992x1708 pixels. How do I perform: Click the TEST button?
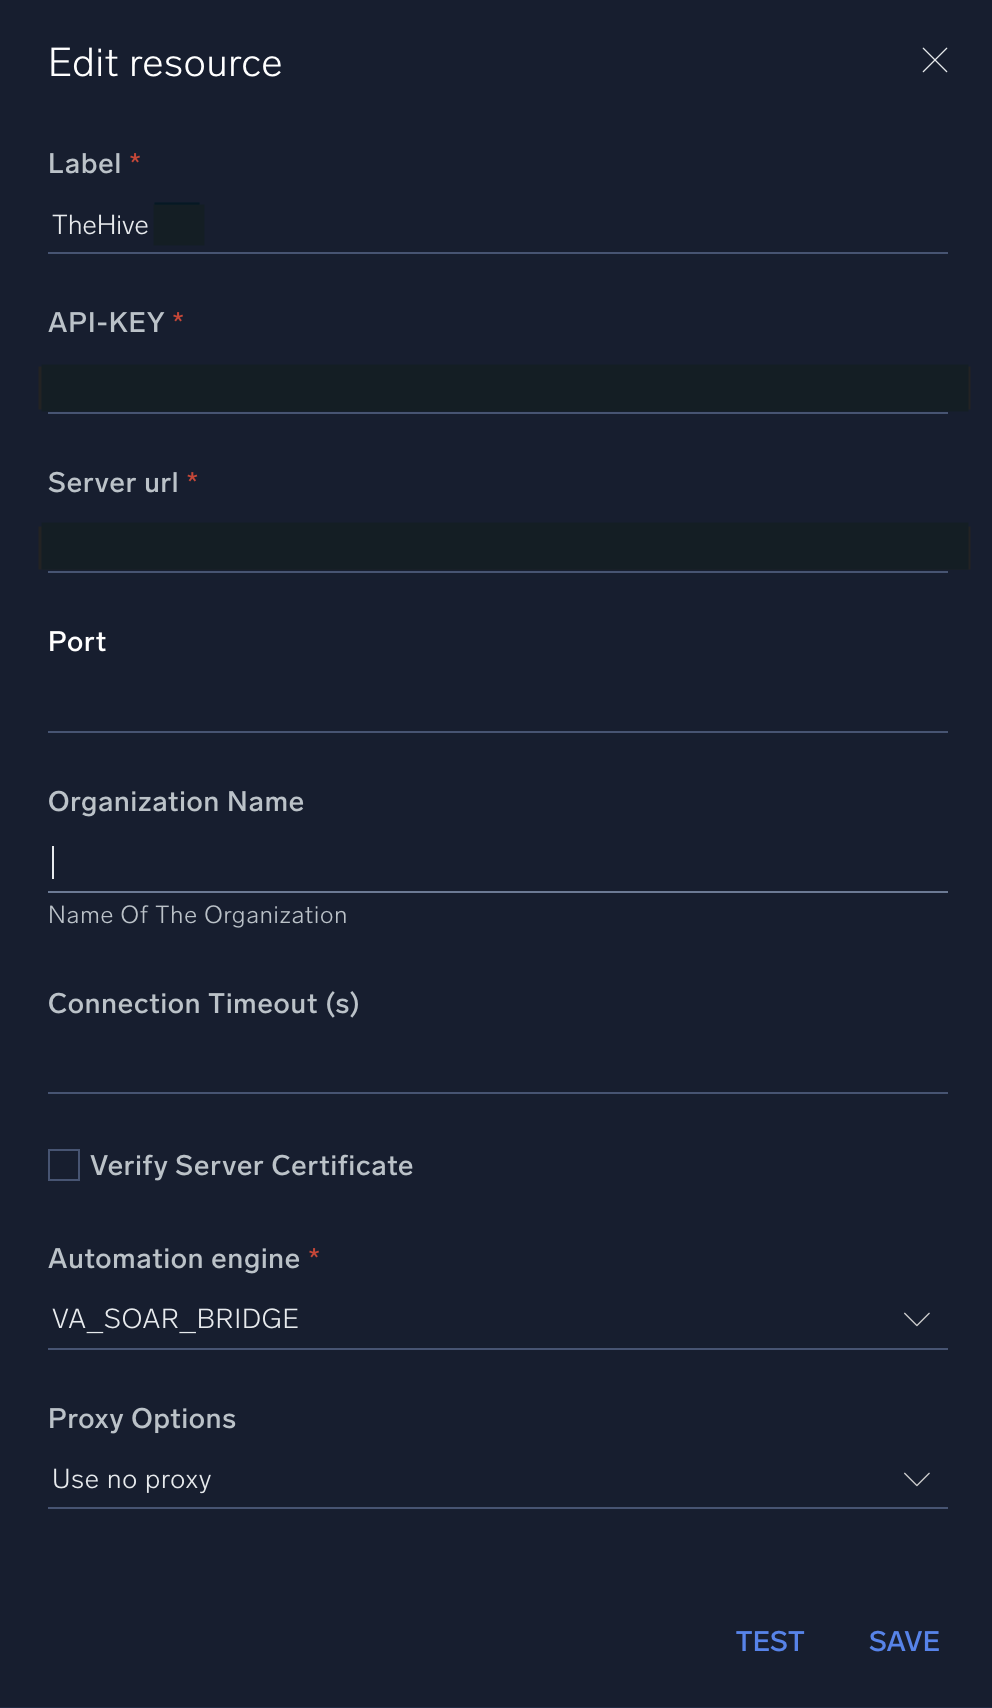click(769, 1641)
